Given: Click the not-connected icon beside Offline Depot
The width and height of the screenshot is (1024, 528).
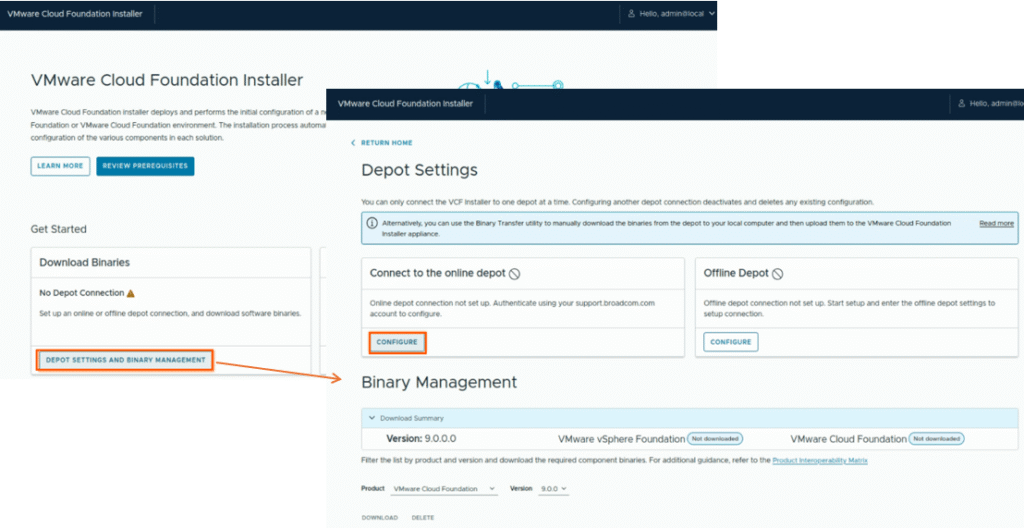Looking at the screenshot, I should point(777,273).
